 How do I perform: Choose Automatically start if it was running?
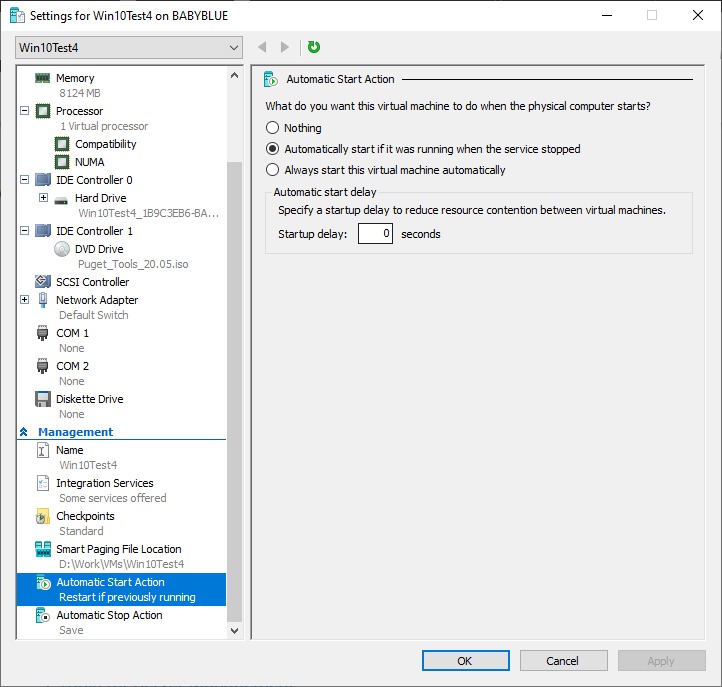click(273, 149)
